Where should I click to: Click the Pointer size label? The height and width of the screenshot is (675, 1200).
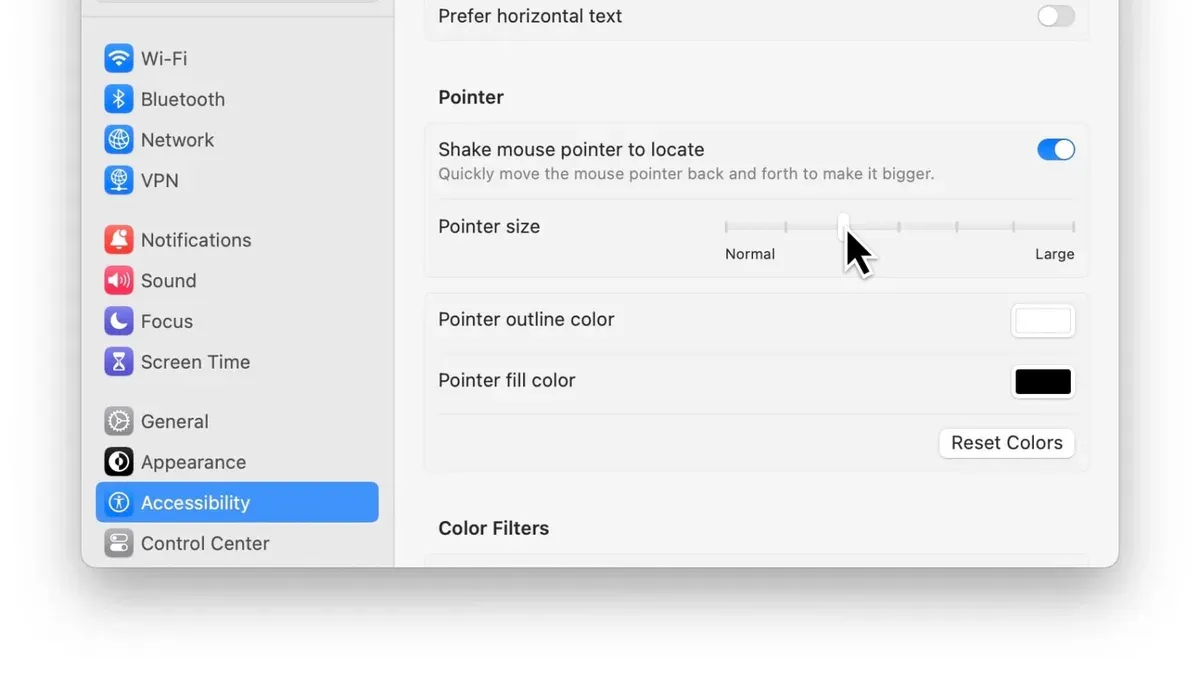coord(489,227)
